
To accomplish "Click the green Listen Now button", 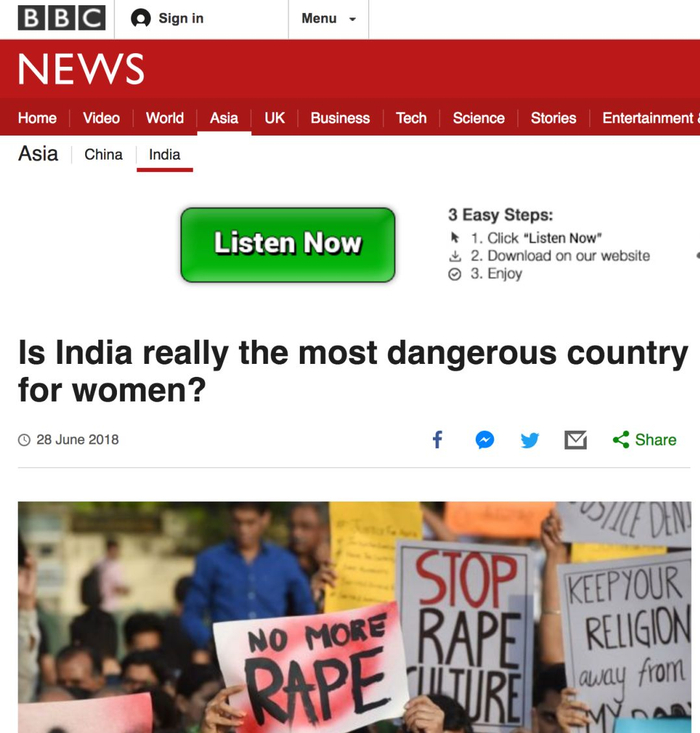I will 288,245.
